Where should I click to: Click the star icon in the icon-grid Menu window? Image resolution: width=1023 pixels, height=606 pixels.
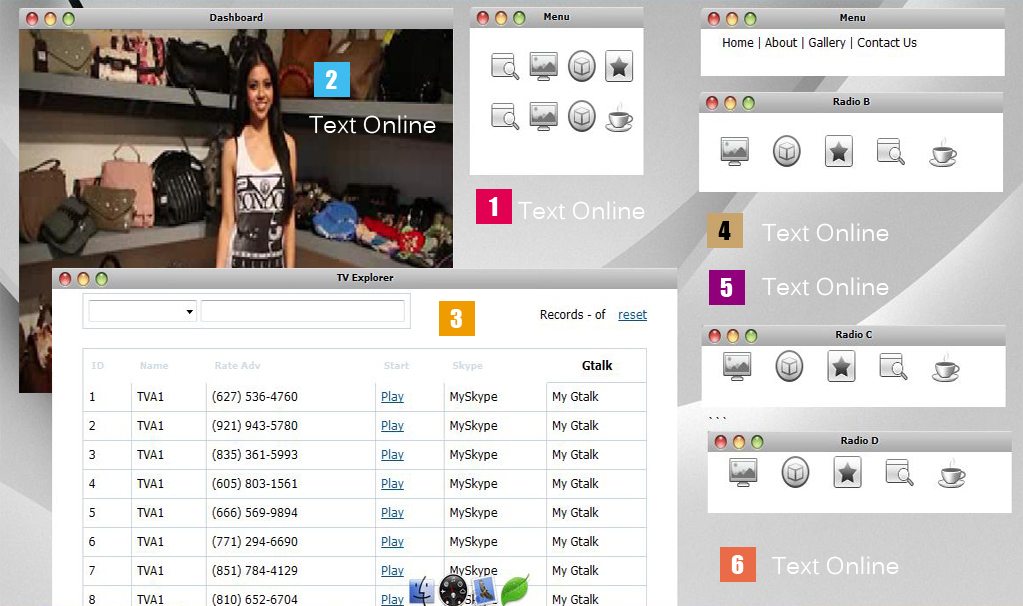[618, 66]
